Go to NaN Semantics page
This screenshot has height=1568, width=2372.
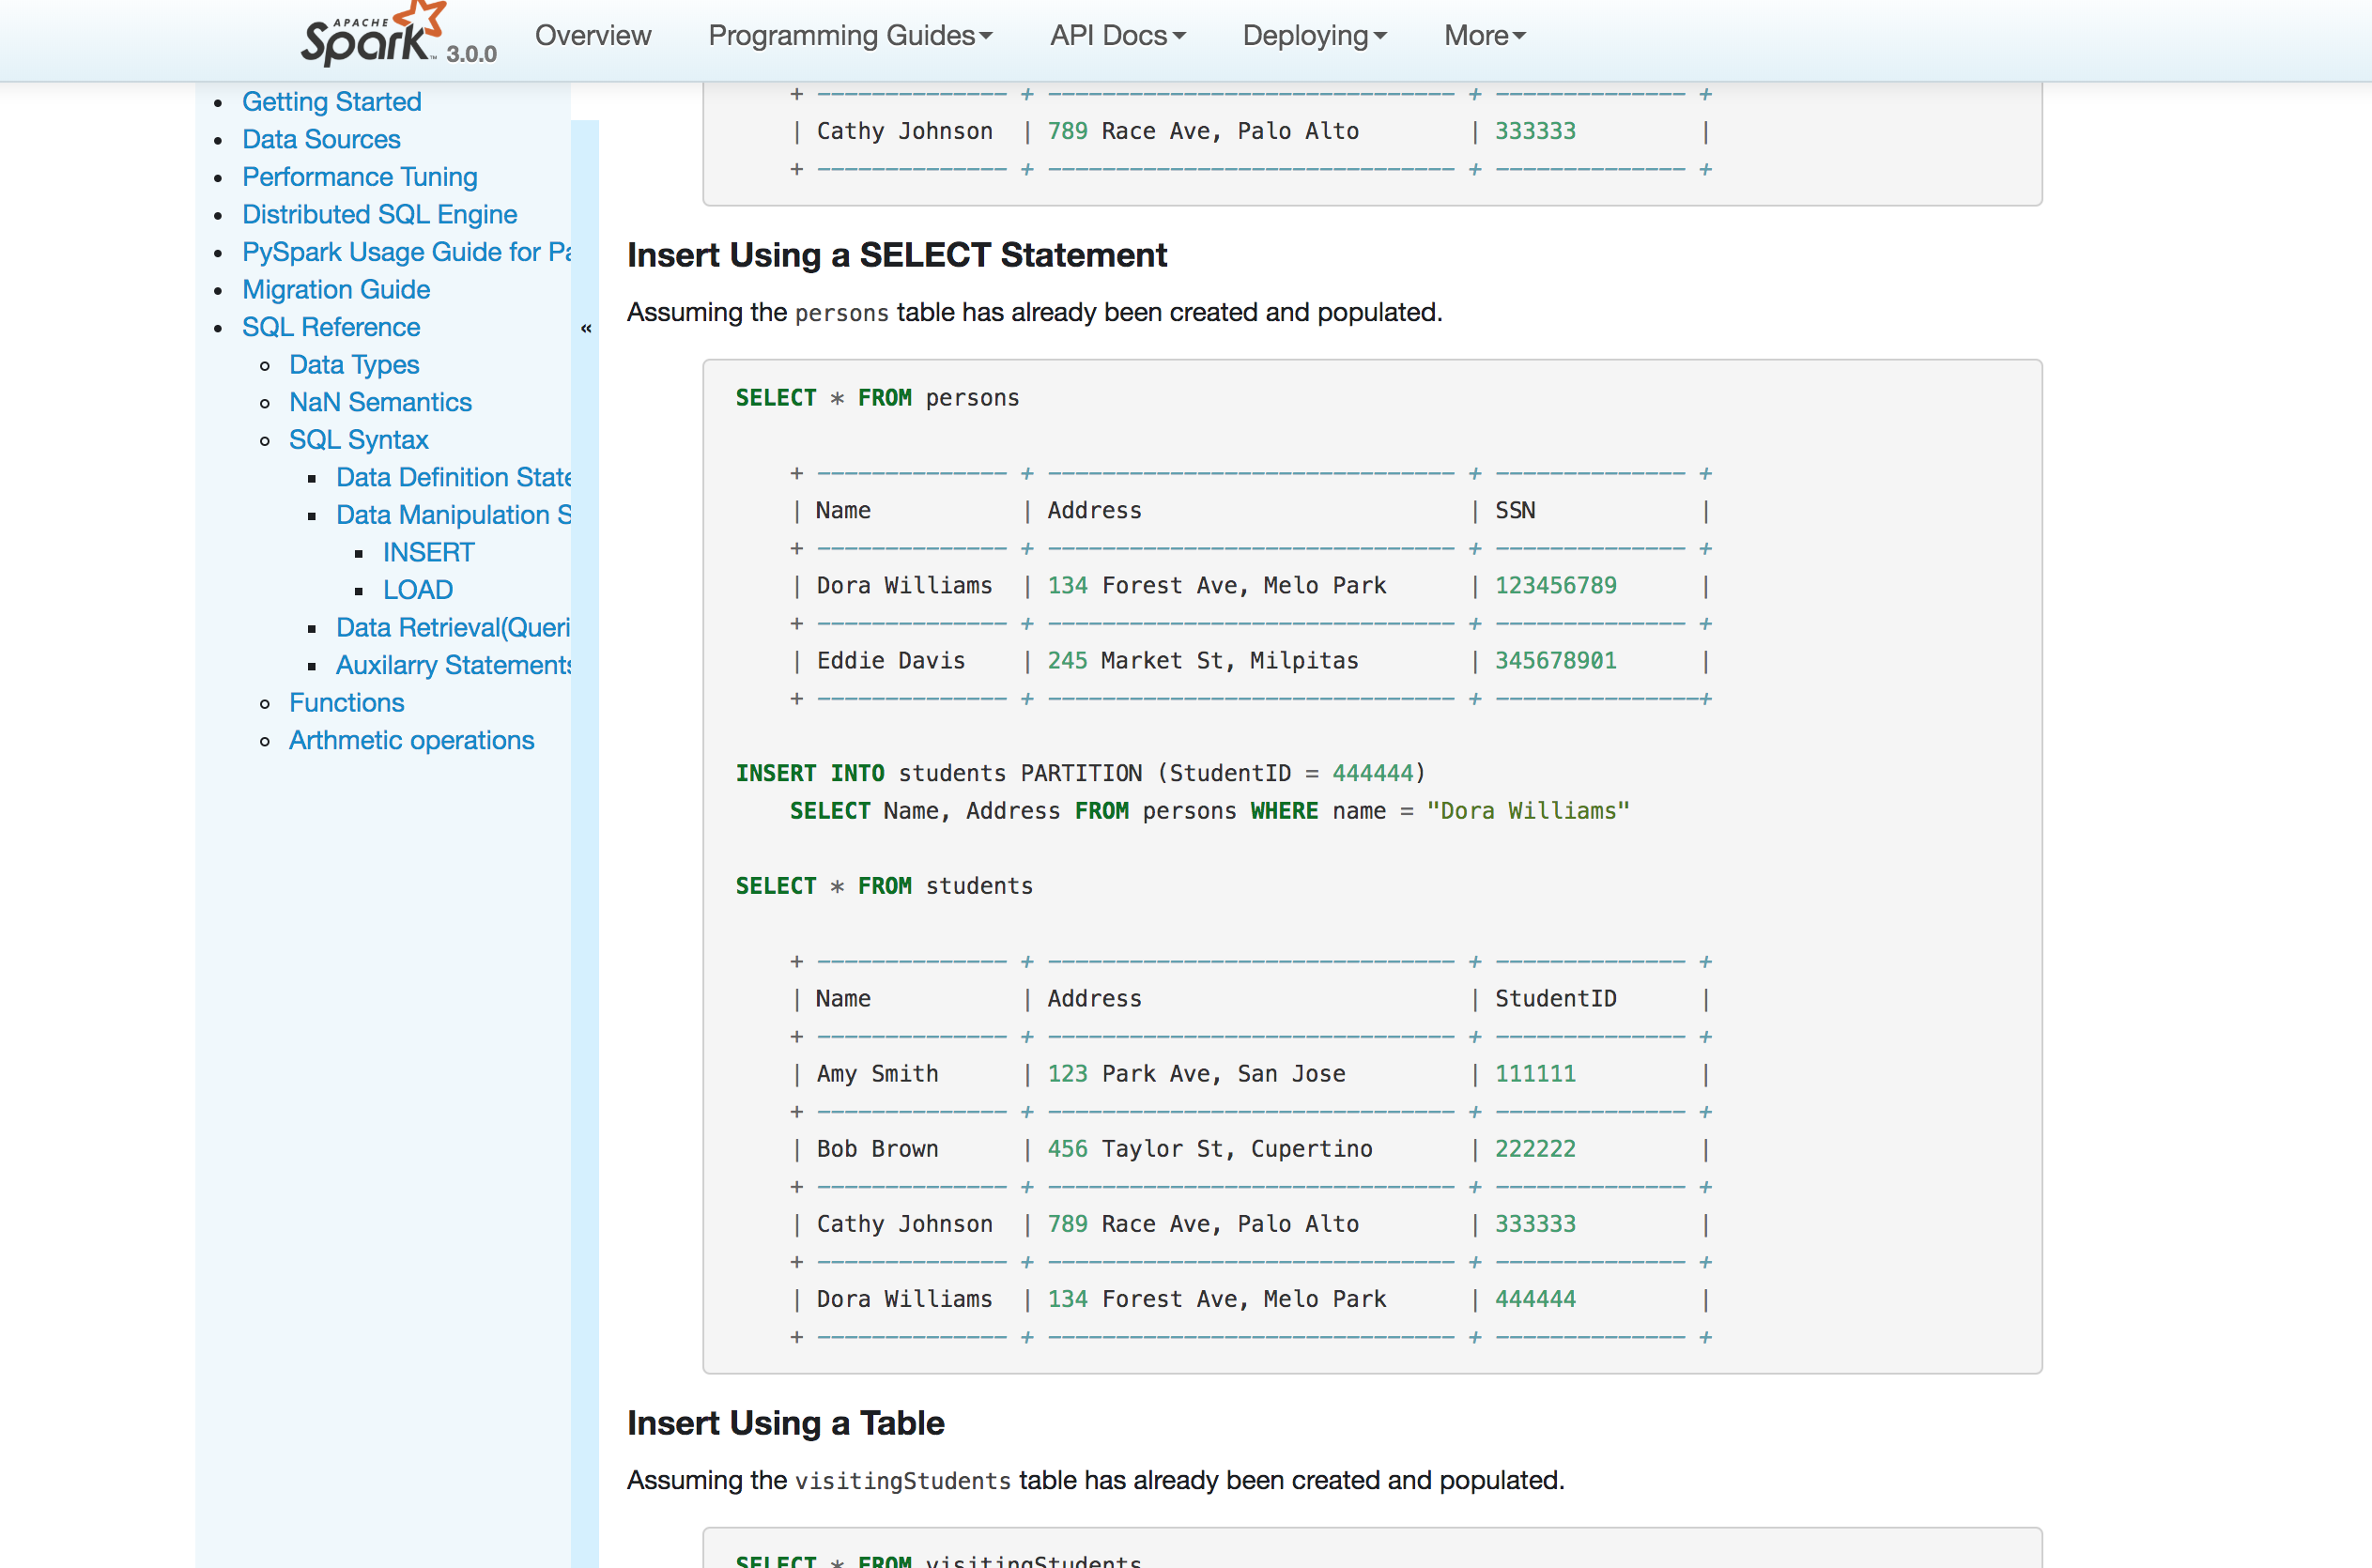click(x=380, y=402)
